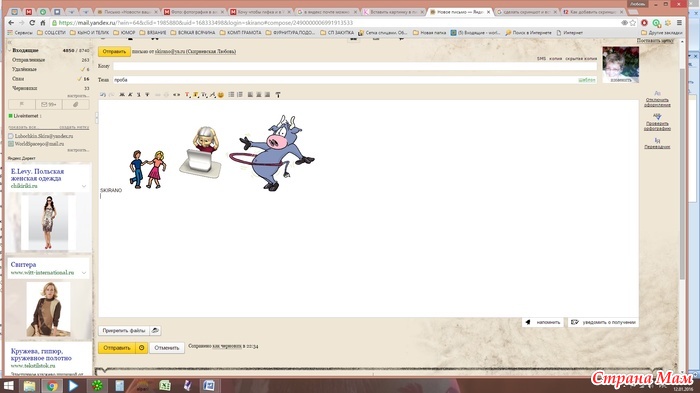Open the text color dropdown
700x393 pixels.
point(188,95)
